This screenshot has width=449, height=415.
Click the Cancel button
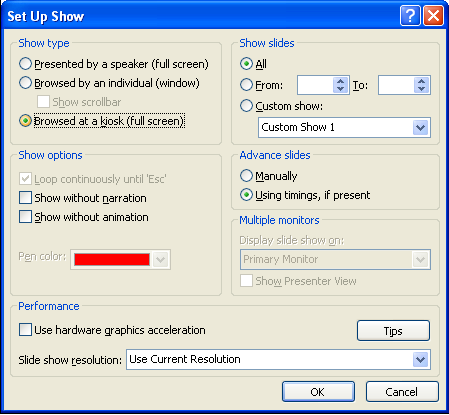point(402,392)
